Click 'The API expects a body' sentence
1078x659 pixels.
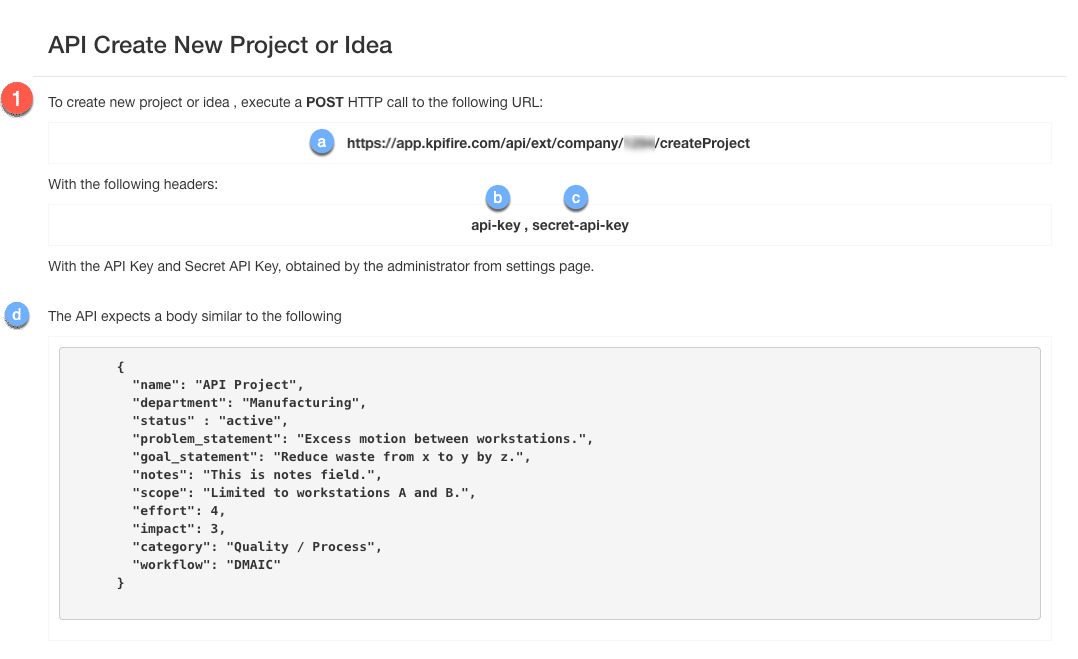(x=195, y=316)
